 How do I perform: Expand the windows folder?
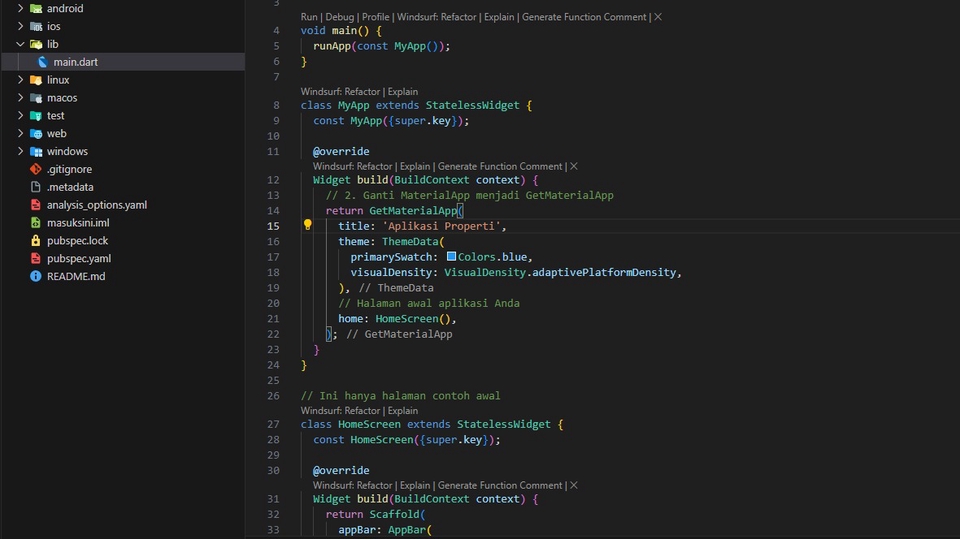click(x=20, y=151)
